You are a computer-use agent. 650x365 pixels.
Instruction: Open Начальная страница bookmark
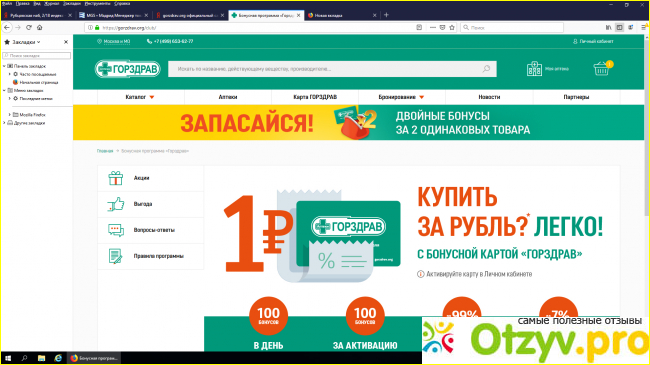(x=39, y=82)
